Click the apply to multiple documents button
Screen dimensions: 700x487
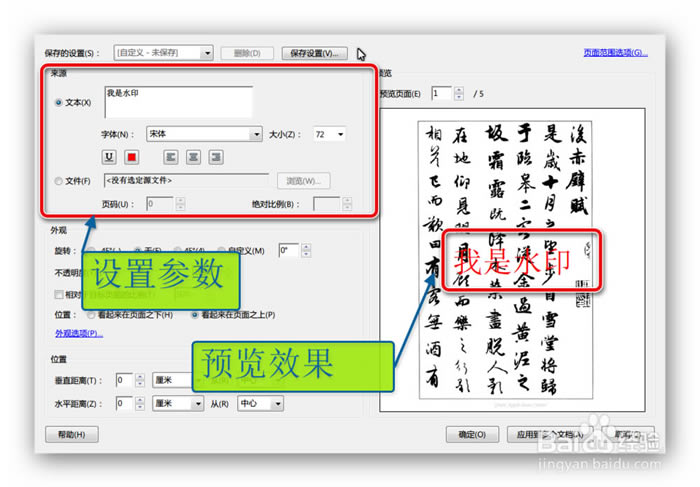coord(550,434)
